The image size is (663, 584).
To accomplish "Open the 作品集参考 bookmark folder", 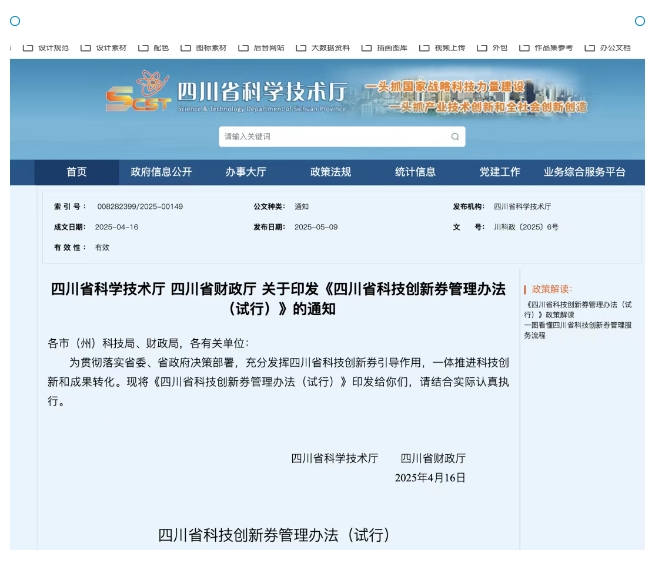I will pos(546,48).
